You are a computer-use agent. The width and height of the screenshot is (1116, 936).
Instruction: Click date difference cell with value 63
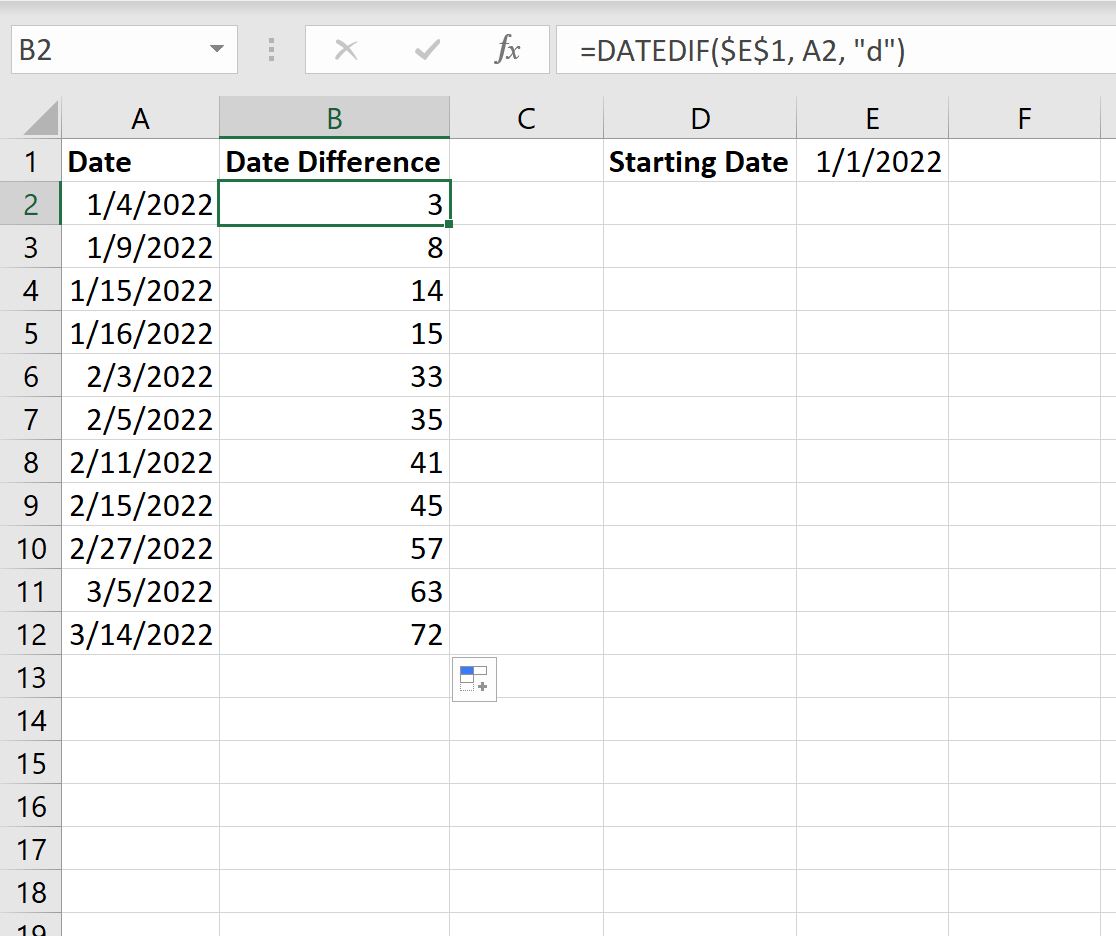click(x=335, y=591)
